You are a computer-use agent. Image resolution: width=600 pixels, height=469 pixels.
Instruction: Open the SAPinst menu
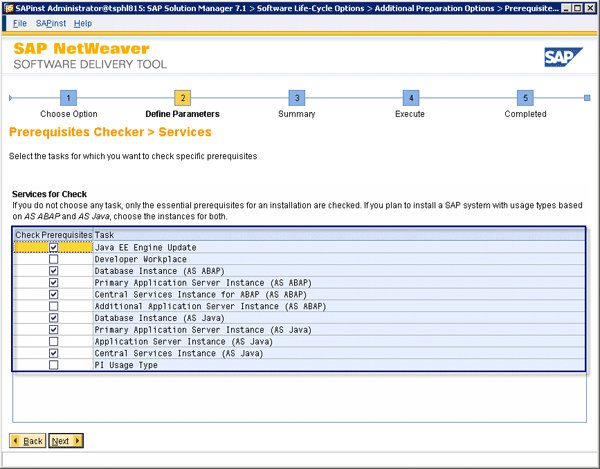(50, 23)
